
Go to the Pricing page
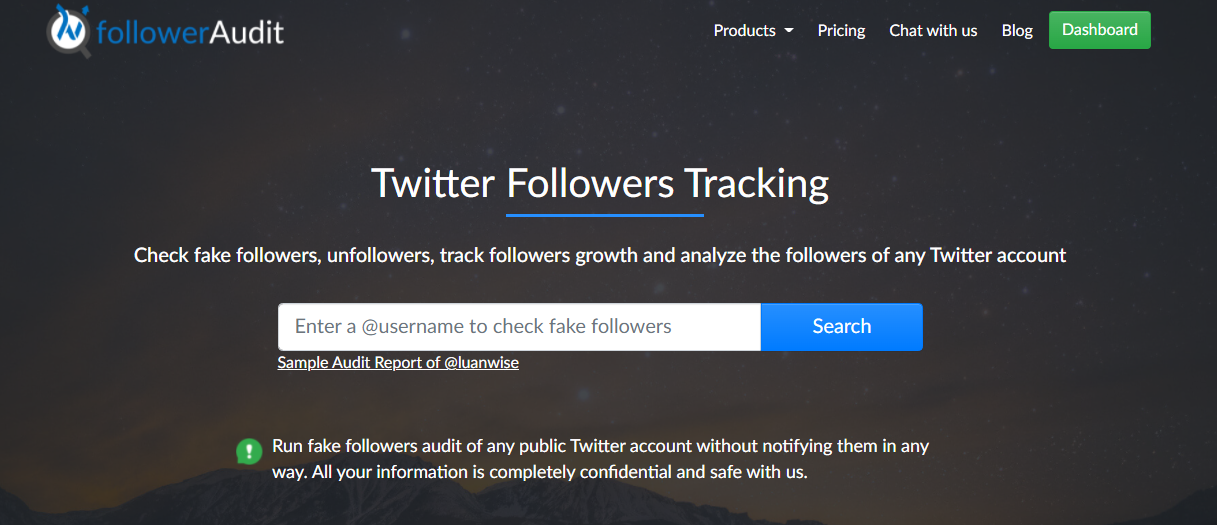click(x=841, y=30)
